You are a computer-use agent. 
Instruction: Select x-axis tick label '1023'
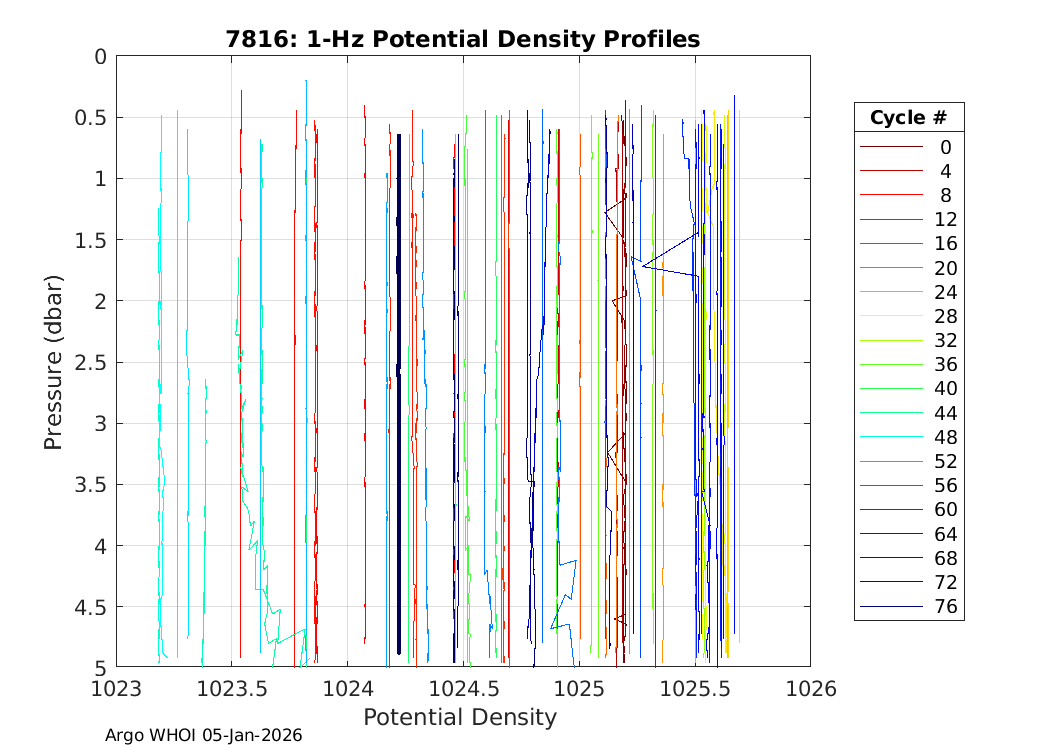pyautogui.click(x=117, y=688)
